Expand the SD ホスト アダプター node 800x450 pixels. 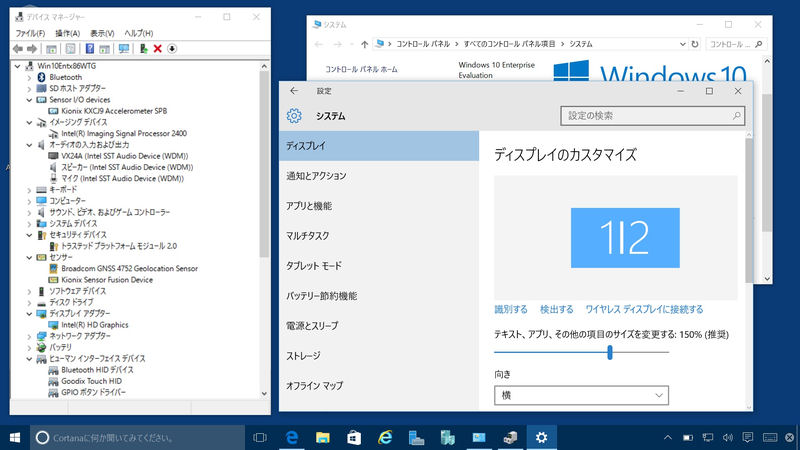tap(29, 88)
